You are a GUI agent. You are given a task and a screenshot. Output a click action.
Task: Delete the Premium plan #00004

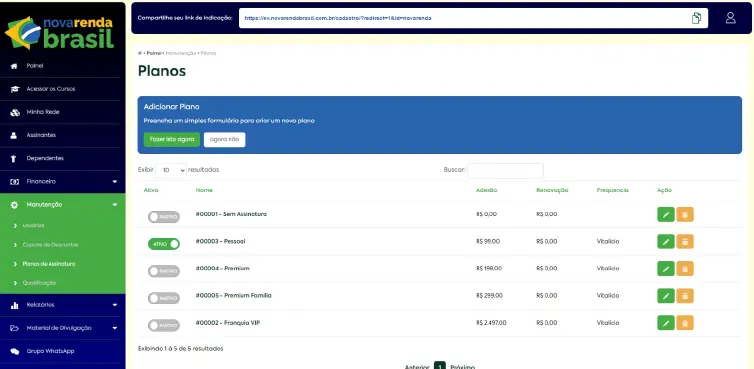pos(685,268)
